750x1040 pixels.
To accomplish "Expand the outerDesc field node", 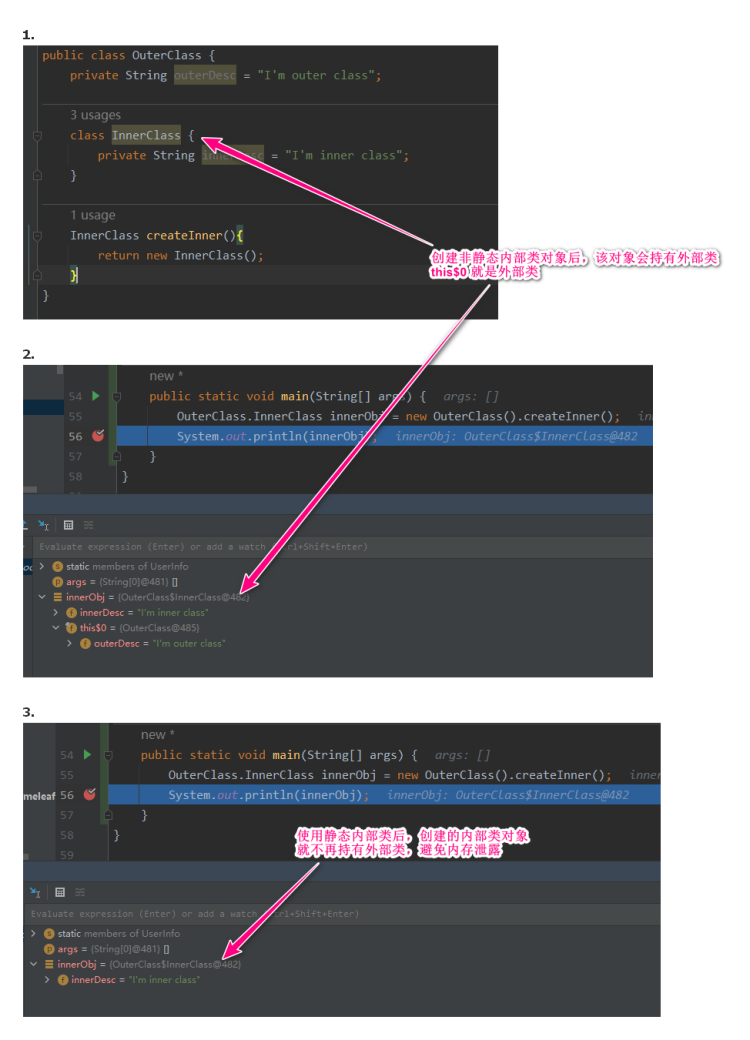I will pos(69,643).
